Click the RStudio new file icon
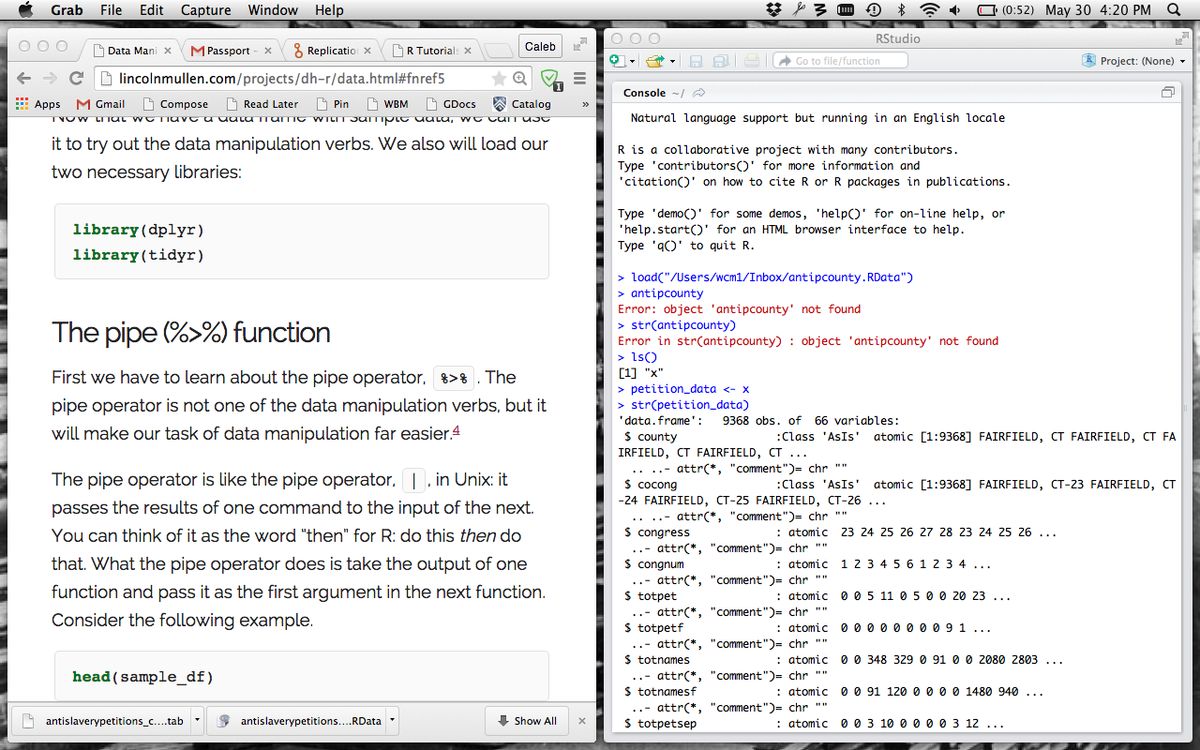Image resolution: width=1200 pixels, height=750 pixels. [616, 61]
